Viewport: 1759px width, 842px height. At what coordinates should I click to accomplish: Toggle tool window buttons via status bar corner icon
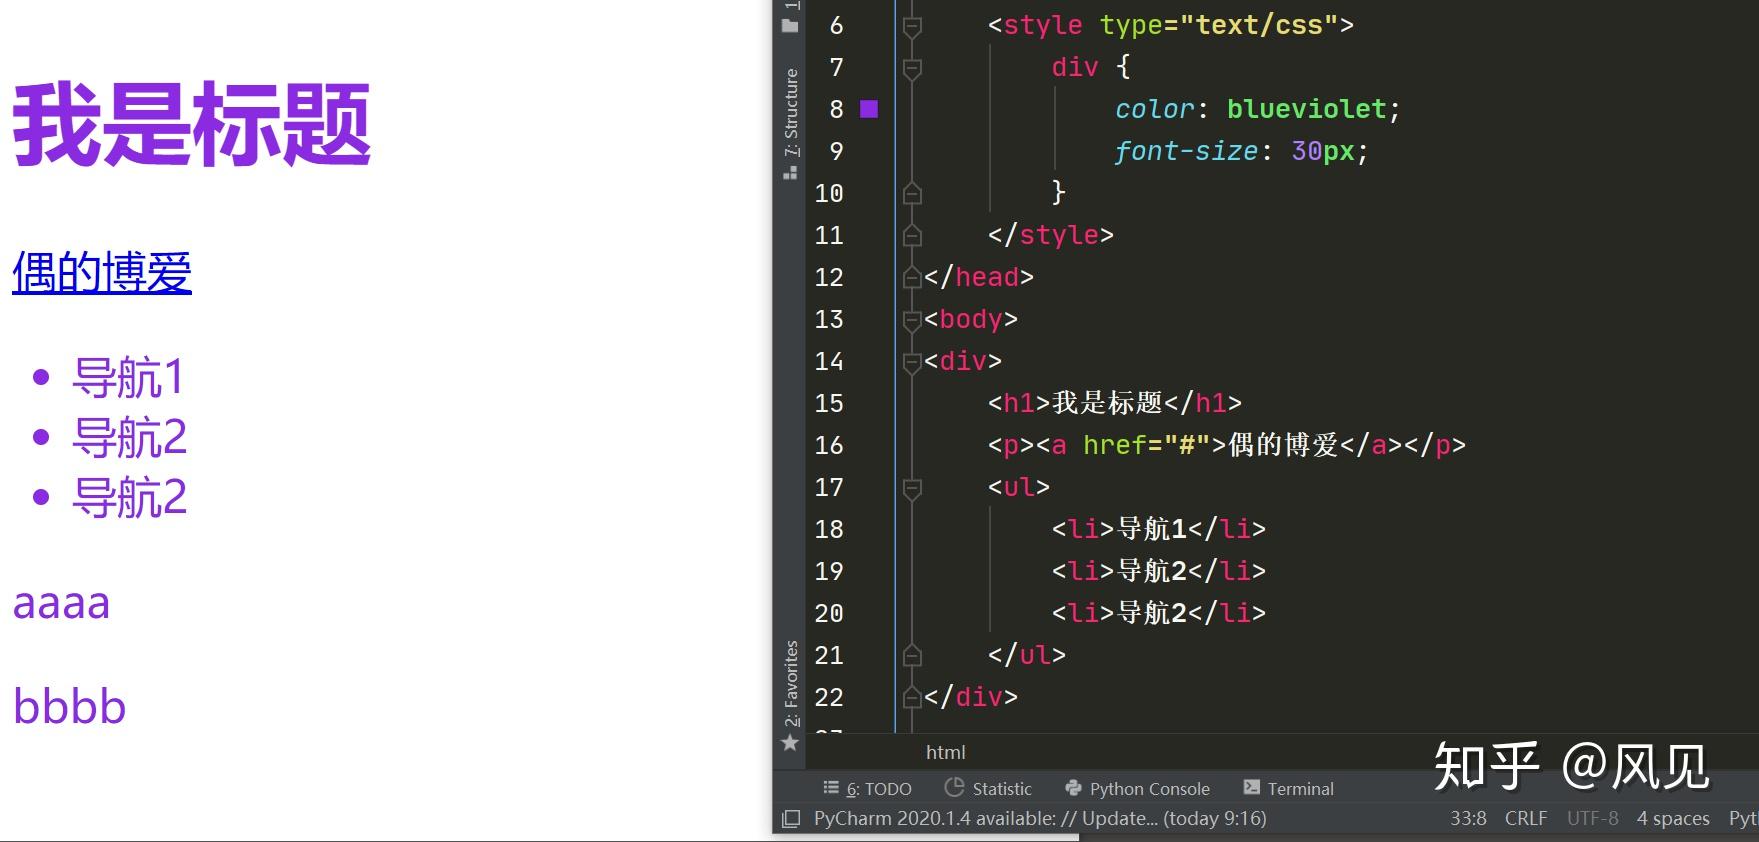tap(790, 819)
